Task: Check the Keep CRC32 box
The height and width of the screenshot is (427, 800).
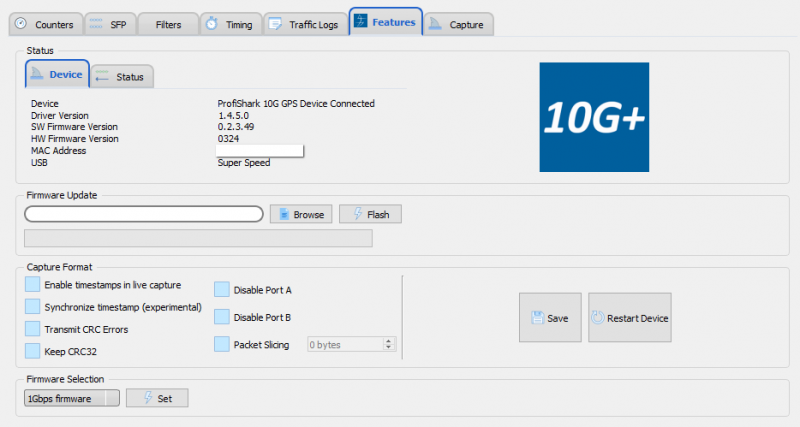Action: (33, 351)
